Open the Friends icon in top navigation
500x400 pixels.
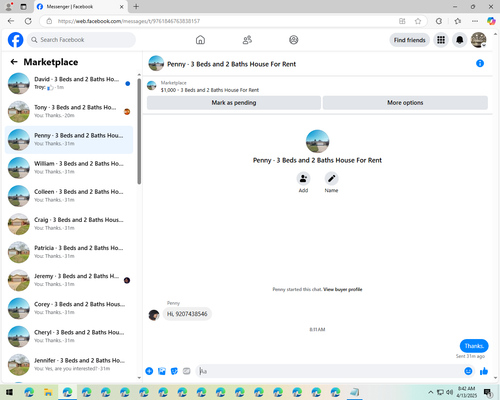[247, 40]
